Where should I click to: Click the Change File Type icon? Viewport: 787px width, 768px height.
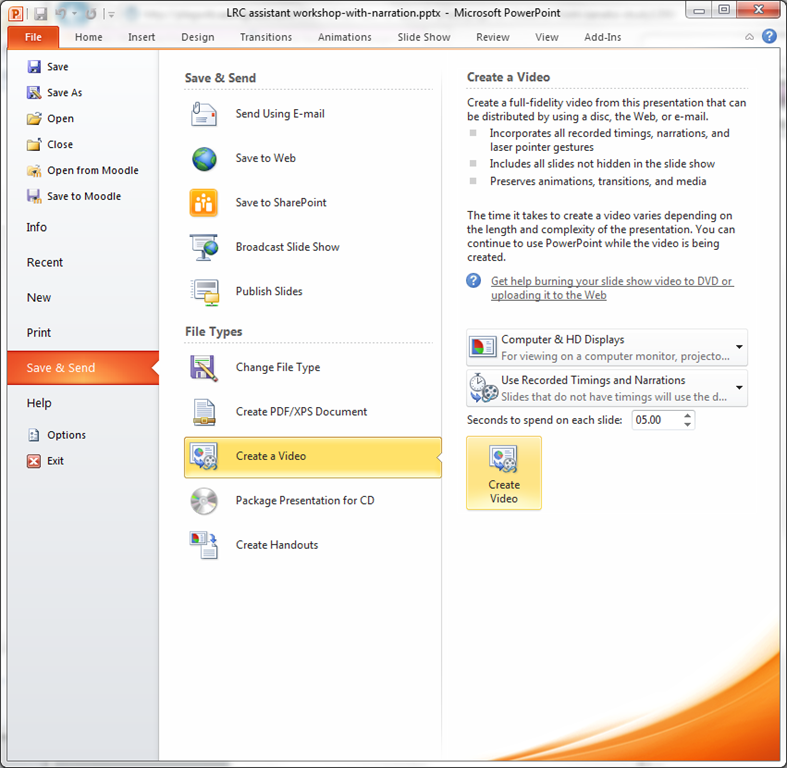(x=204, y=368)
